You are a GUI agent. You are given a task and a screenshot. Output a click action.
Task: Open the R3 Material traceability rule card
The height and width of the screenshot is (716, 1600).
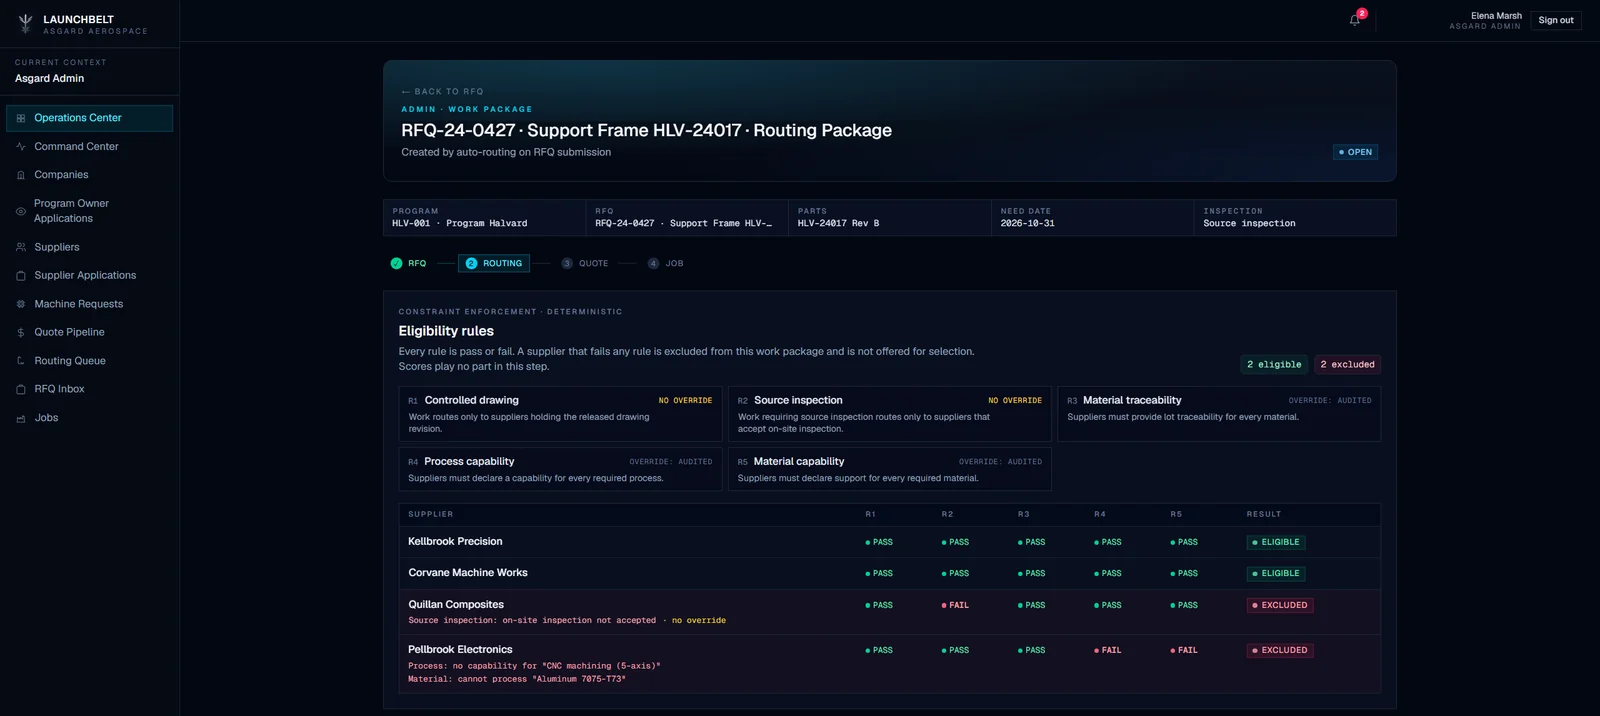click(1219, 414)
